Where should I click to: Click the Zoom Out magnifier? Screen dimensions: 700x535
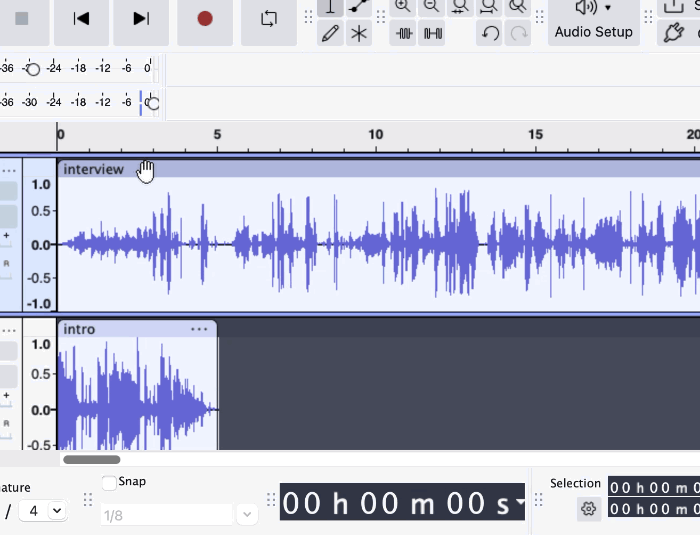431,7
